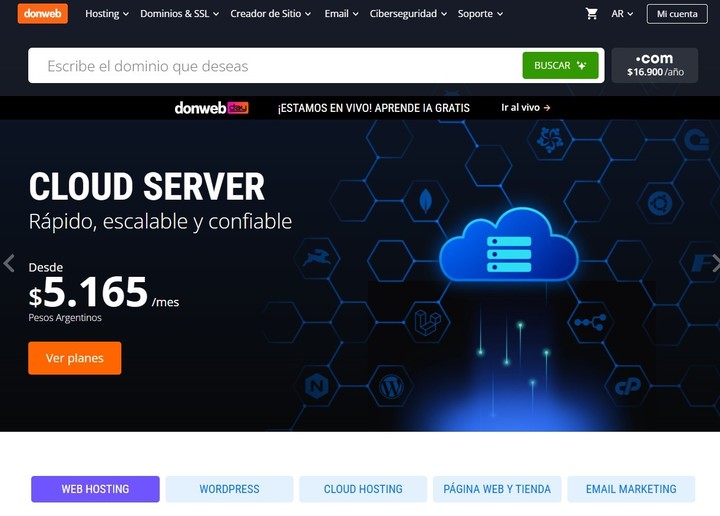The image size is (720, 516).
Task: Click the Pesos Argentinos label
Action: pyautogui.click(x=65, y=318)
